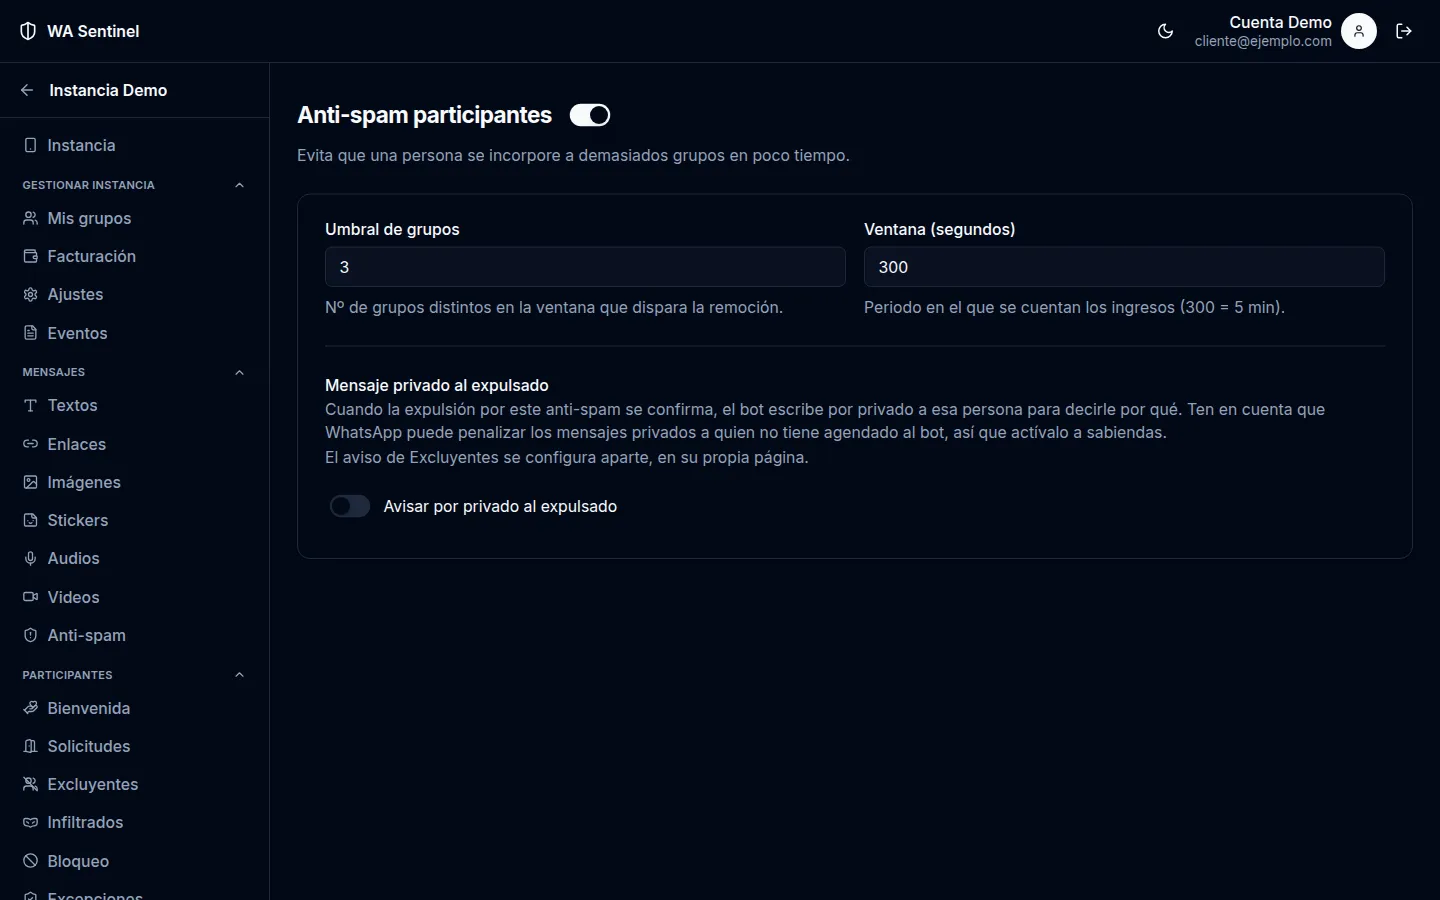This screenshot has width=1440, height=900.
Task: Click the cliente@ejemplo.com email text
Action: pos(1263,41)
